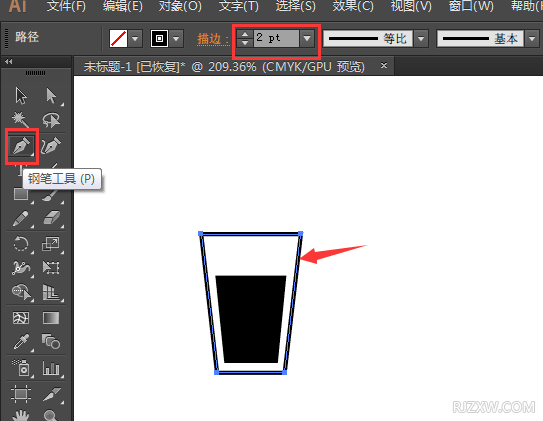The width and height of the screenshot is (543, 421).
Task: Select the Lasso tool
Action: click(51, 120)
